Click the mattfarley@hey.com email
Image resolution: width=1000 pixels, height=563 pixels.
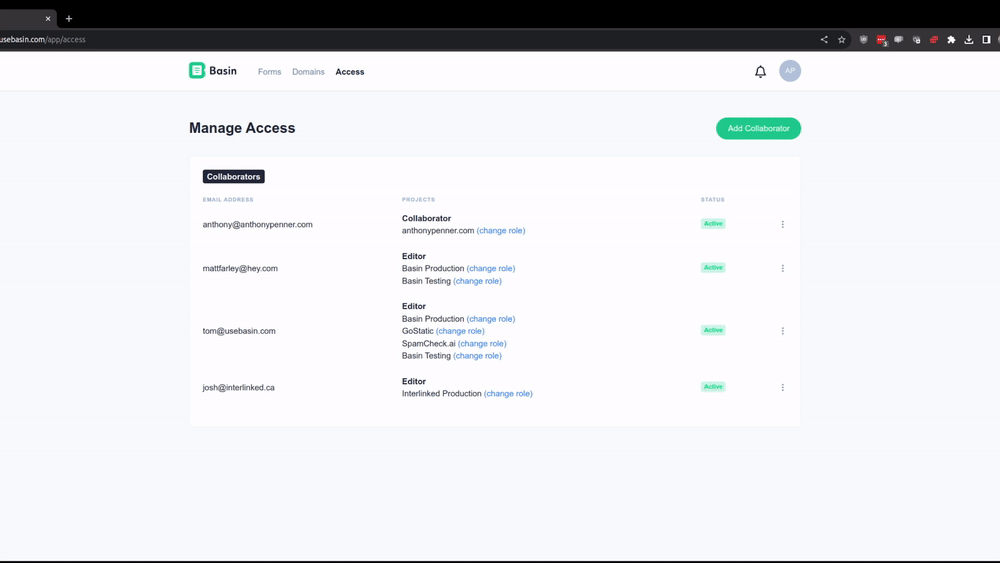240,268
